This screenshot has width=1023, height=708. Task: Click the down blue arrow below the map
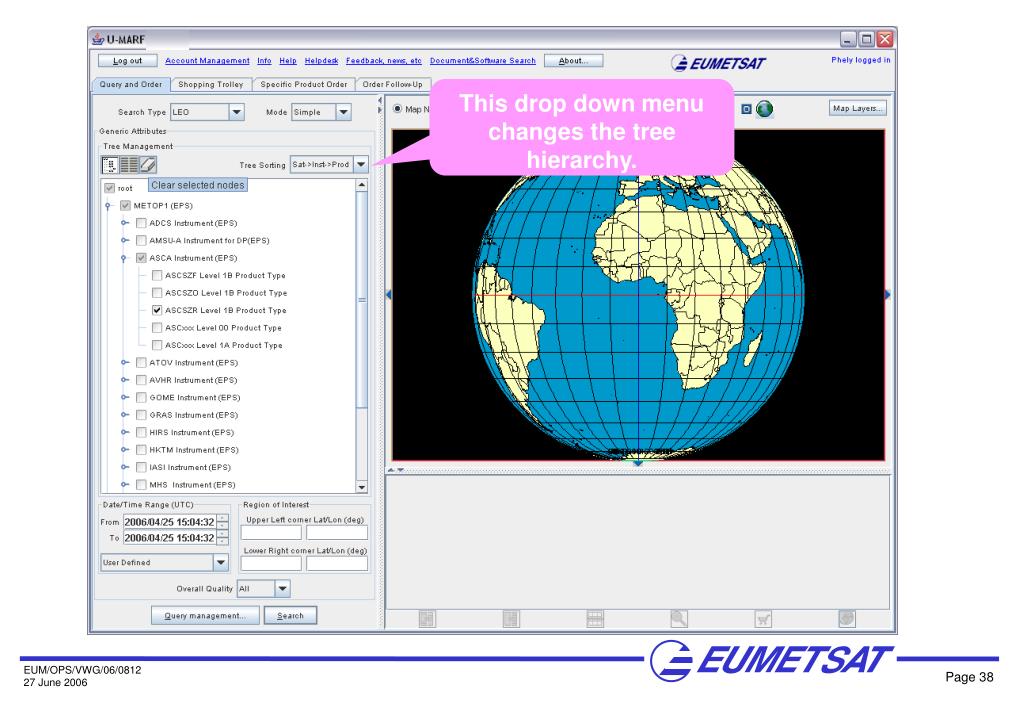pos(637,463)
